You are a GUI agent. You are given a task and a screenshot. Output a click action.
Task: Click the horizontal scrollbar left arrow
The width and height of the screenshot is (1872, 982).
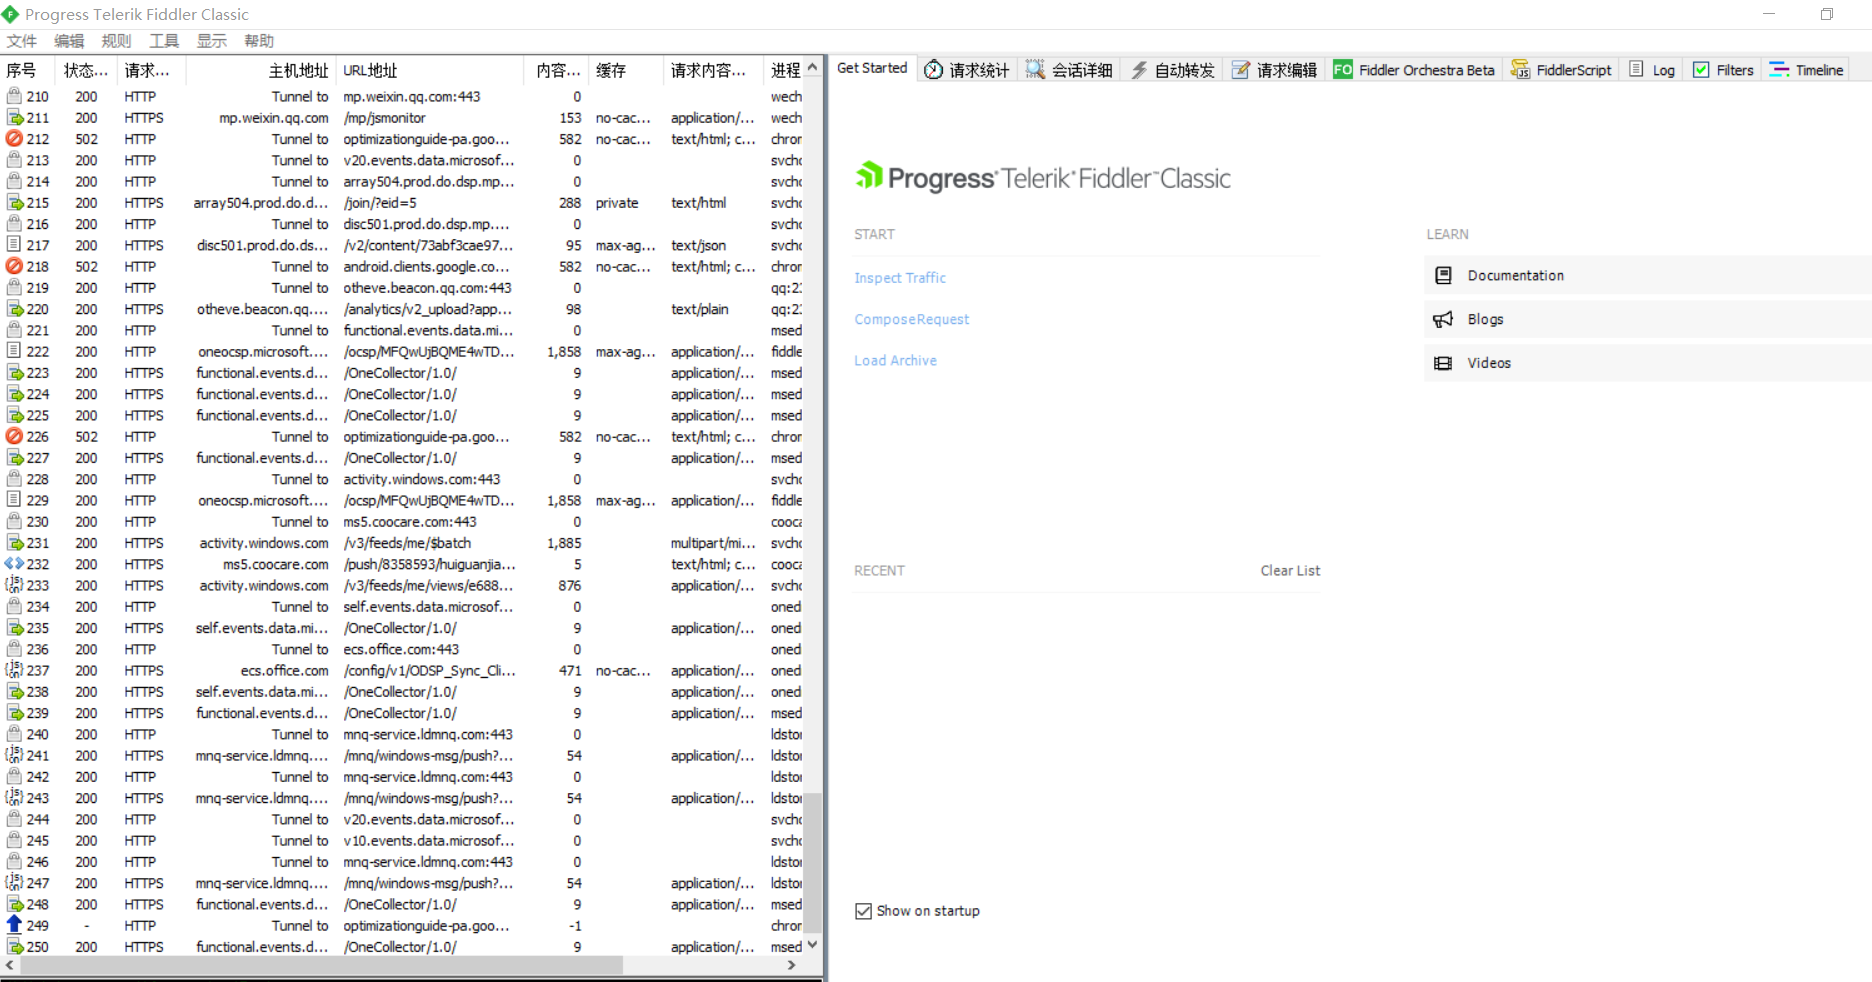pyautogui.click(x=10, y=965)
